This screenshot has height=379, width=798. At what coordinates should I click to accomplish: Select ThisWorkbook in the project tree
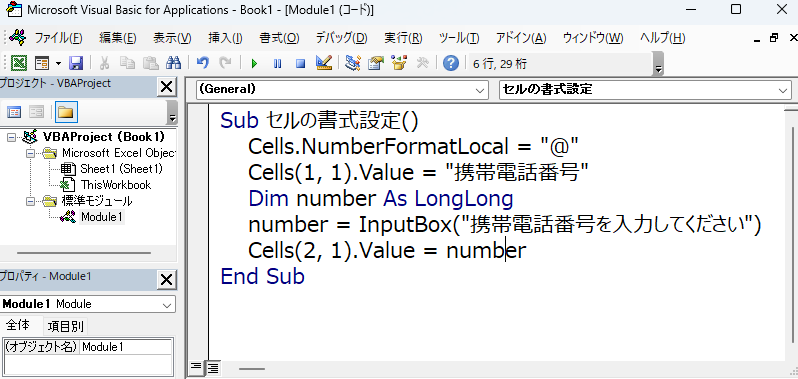click(x=116, y=185)
